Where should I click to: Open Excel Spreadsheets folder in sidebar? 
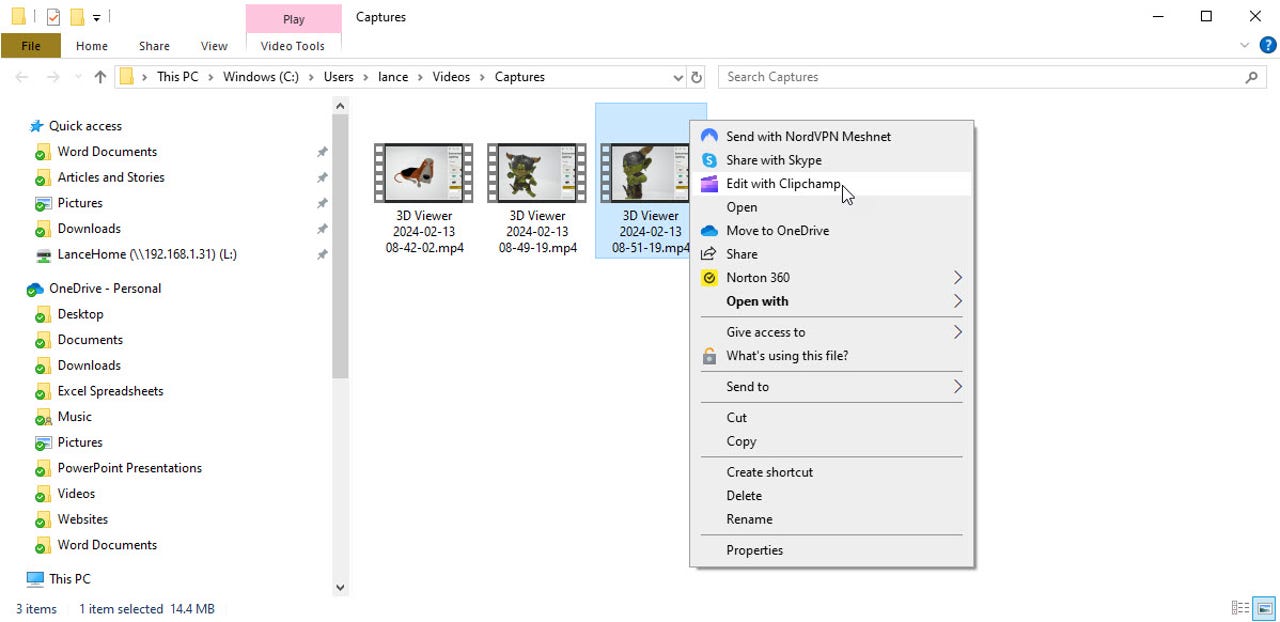click(x=110, y=391)
